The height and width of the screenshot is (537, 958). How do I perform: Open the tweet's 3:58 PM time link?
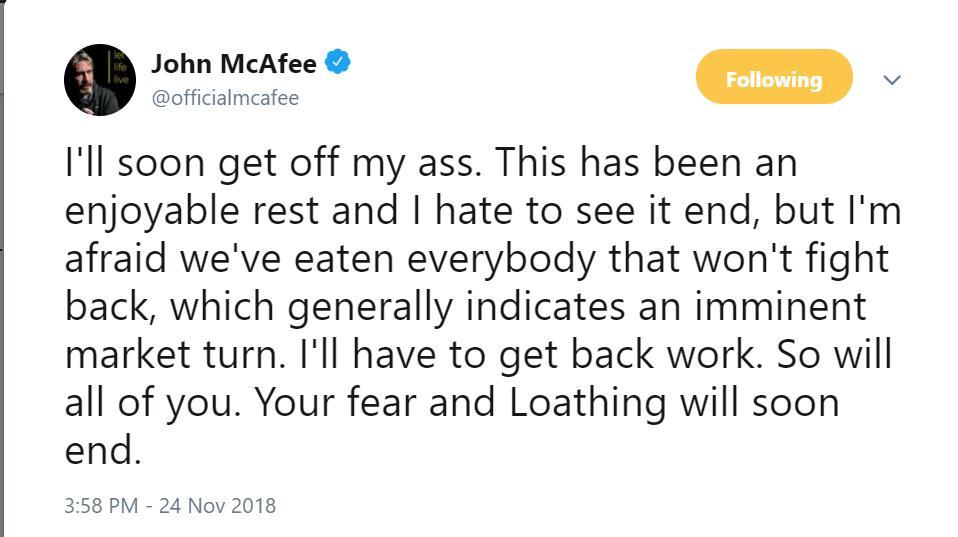click(x=101, y=506)
